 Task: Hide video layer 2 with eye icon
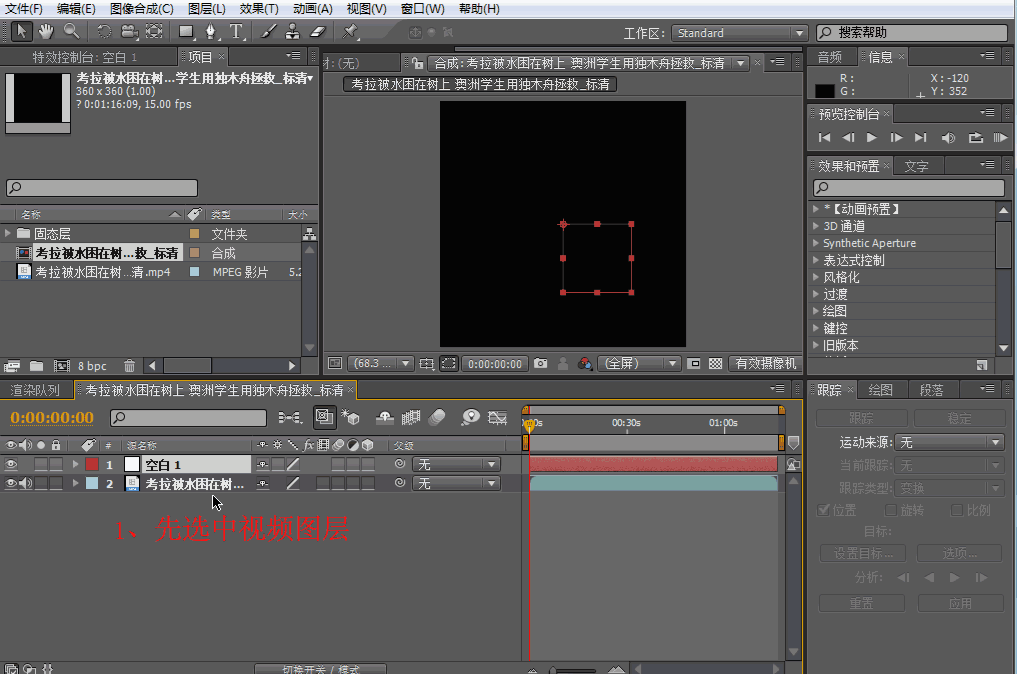11,483
